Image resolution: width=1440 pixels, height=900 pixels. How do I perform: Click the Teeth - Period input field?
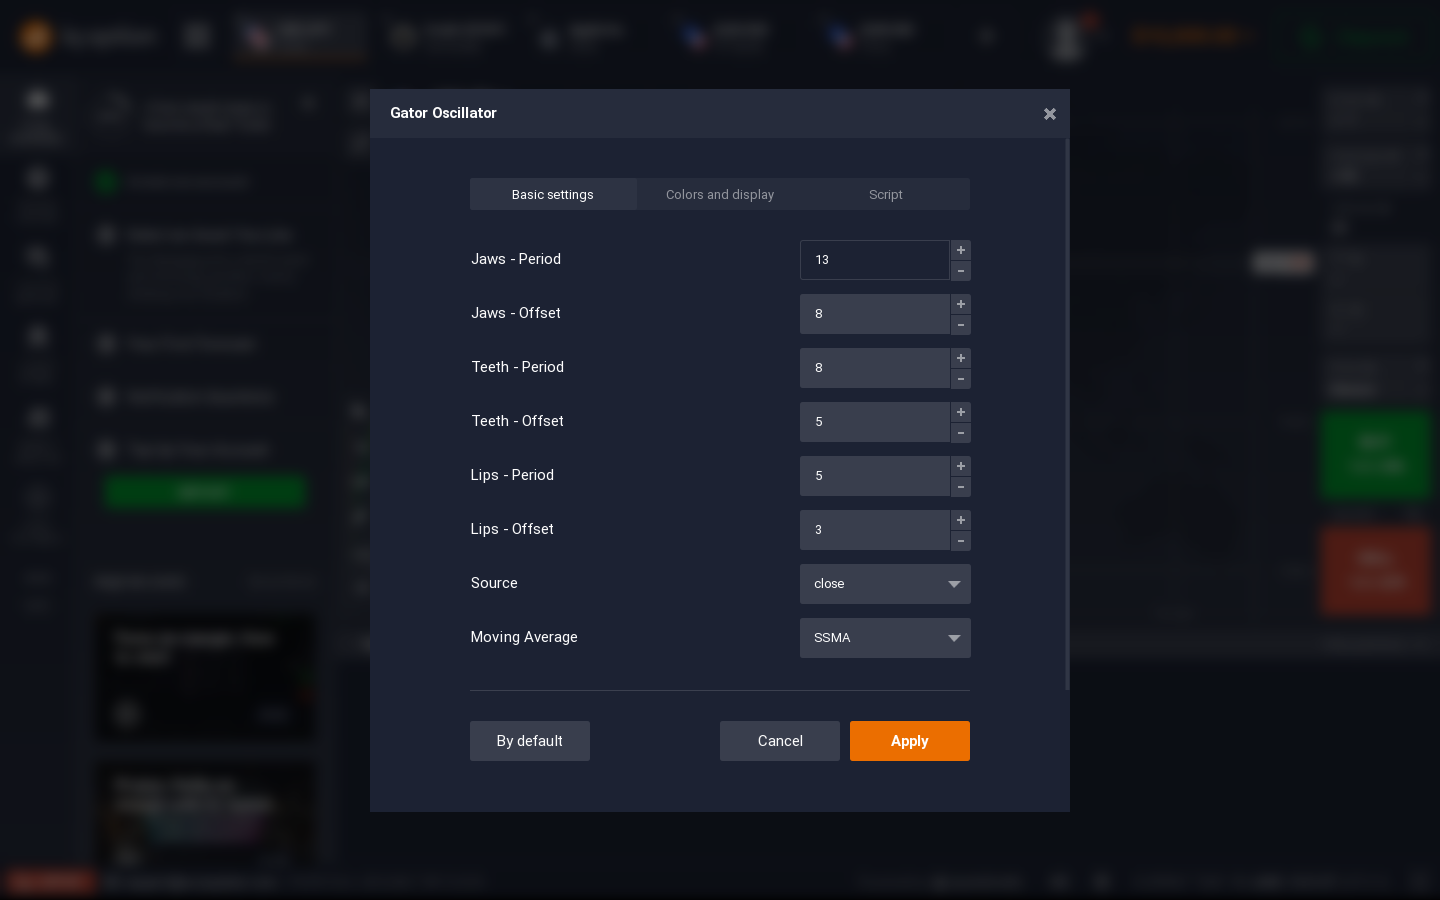point(874,368)
